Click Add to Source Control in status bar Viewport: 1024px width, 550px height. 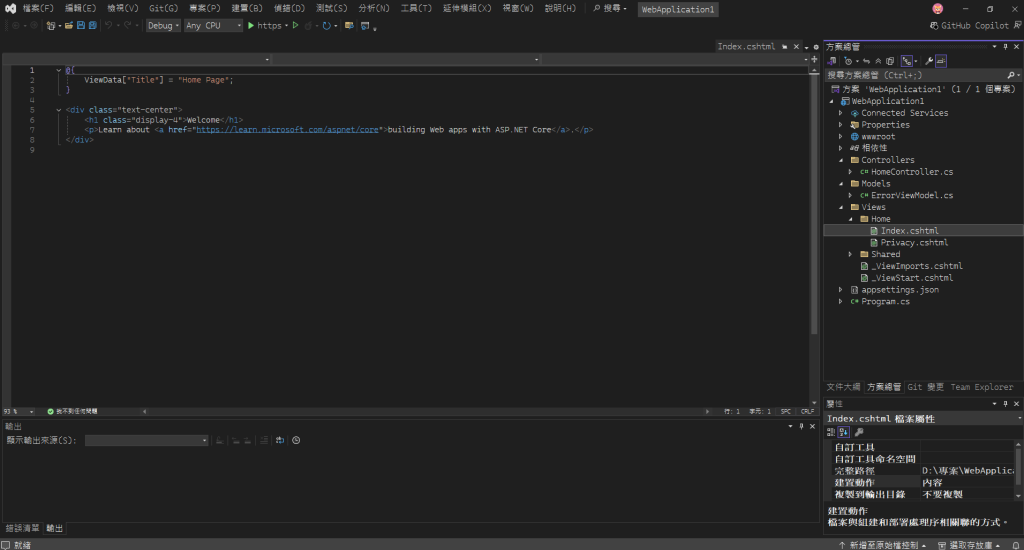pos(882,545)
